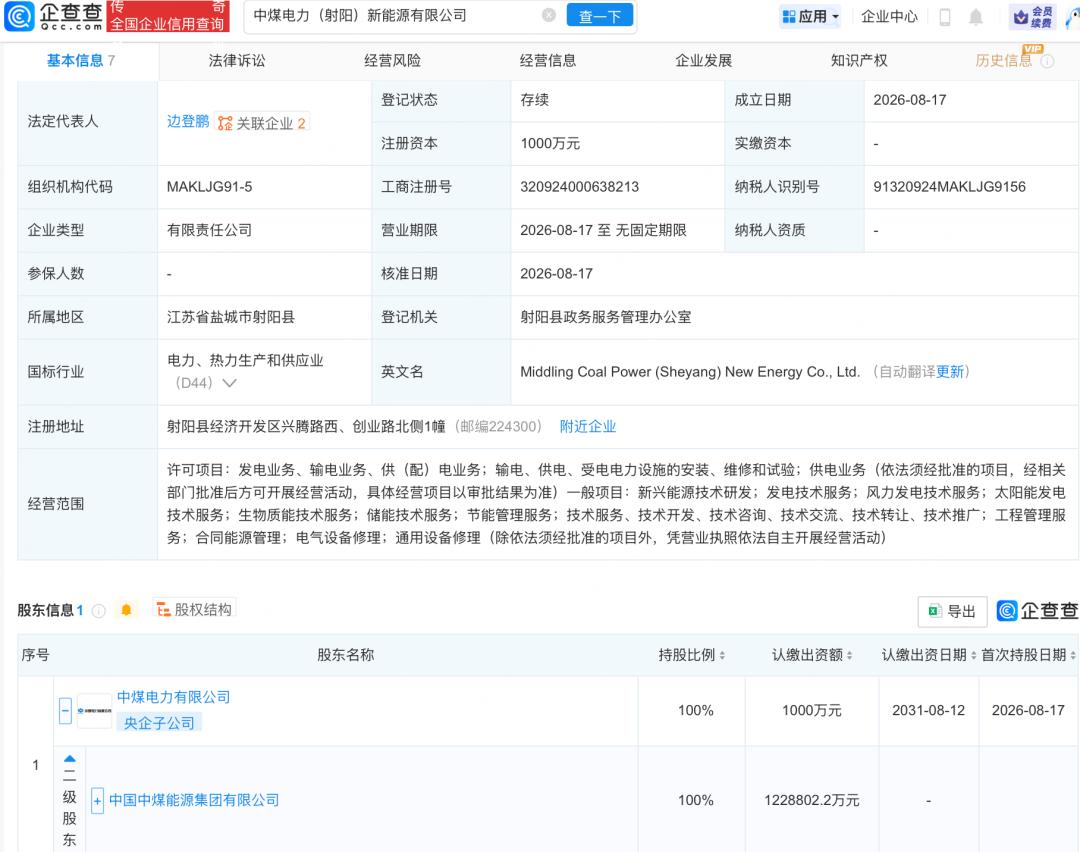The width and height of the screenshot is (1080, 852).
Task: Click the 查一下 search button
Action: 599,16
